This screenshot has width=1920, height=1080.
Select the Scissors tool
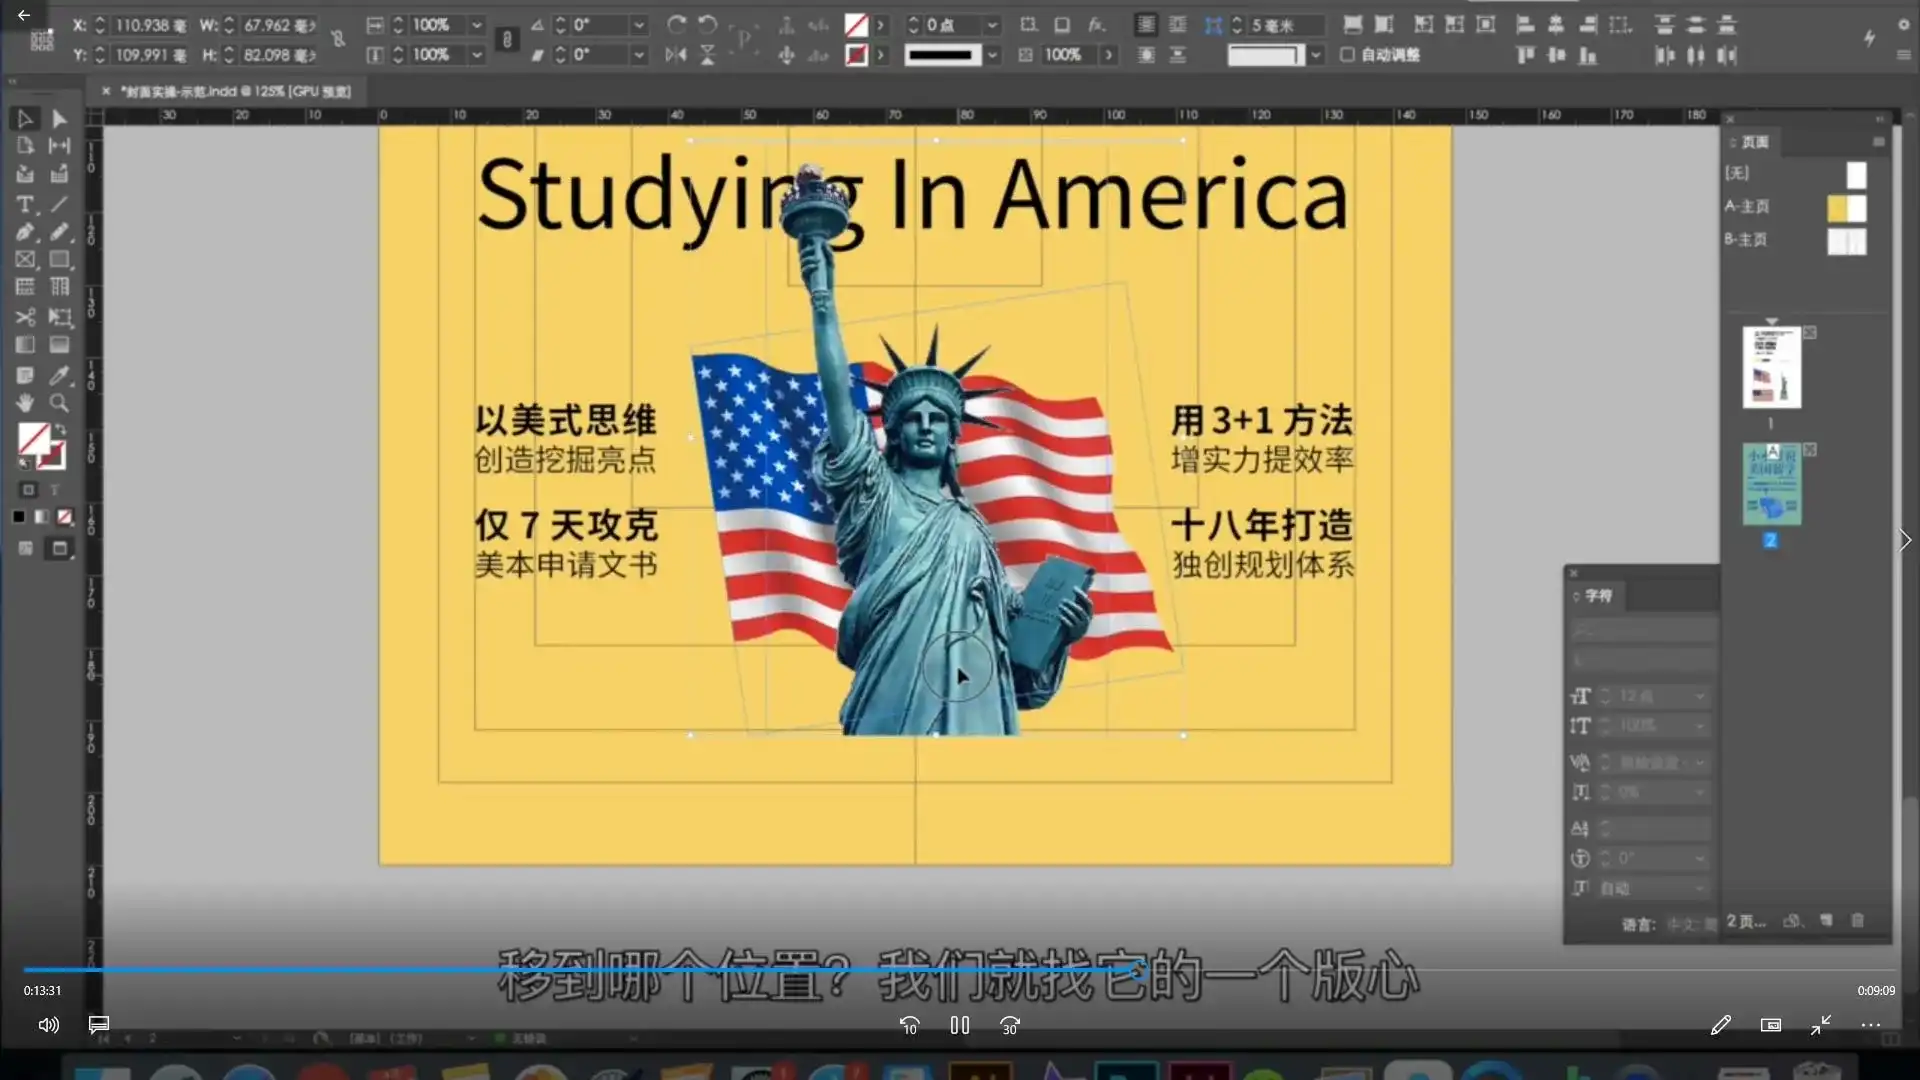(24, 317)
